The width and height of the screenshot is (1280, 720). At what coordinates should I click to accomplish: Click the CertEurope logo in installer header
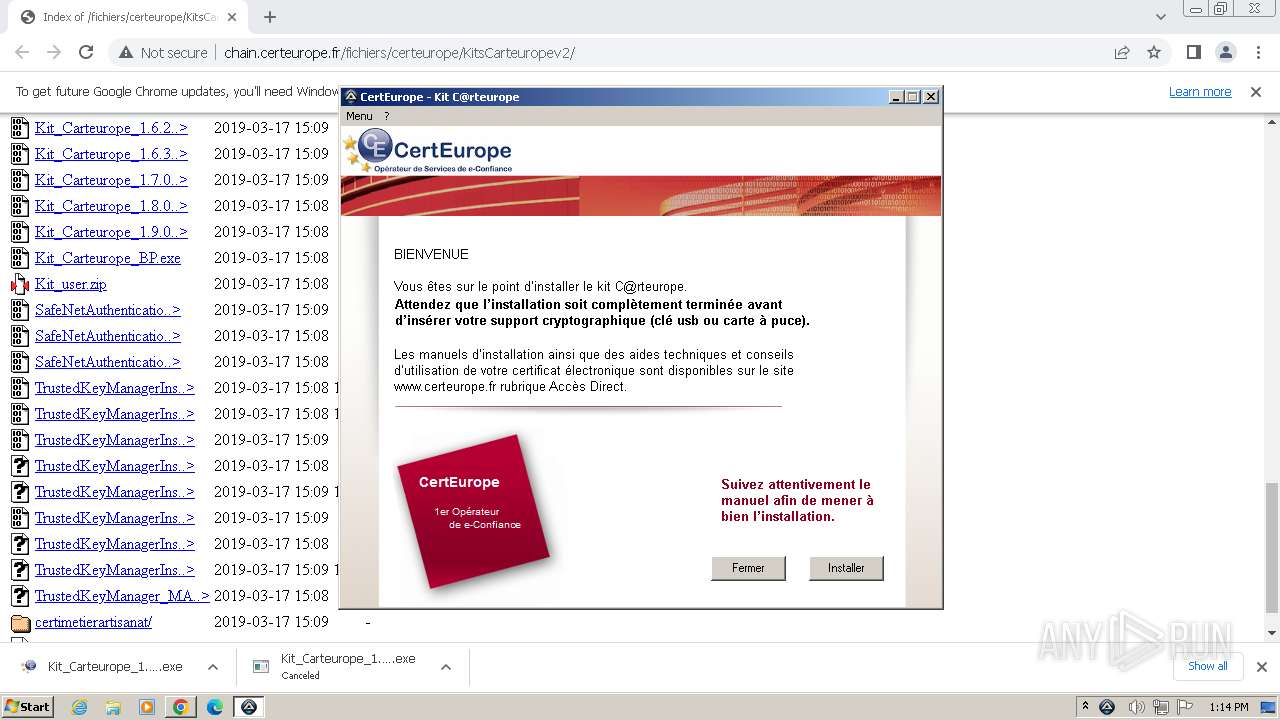click(428, 151)
